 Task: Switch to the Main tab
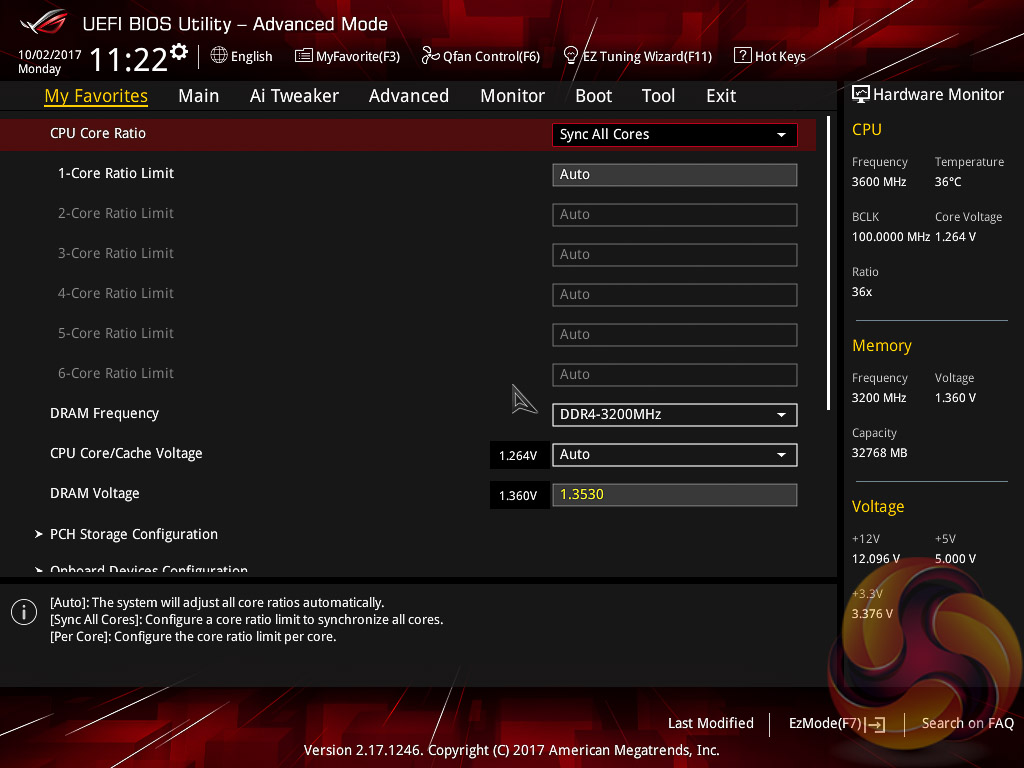click(x=199, y=96)
